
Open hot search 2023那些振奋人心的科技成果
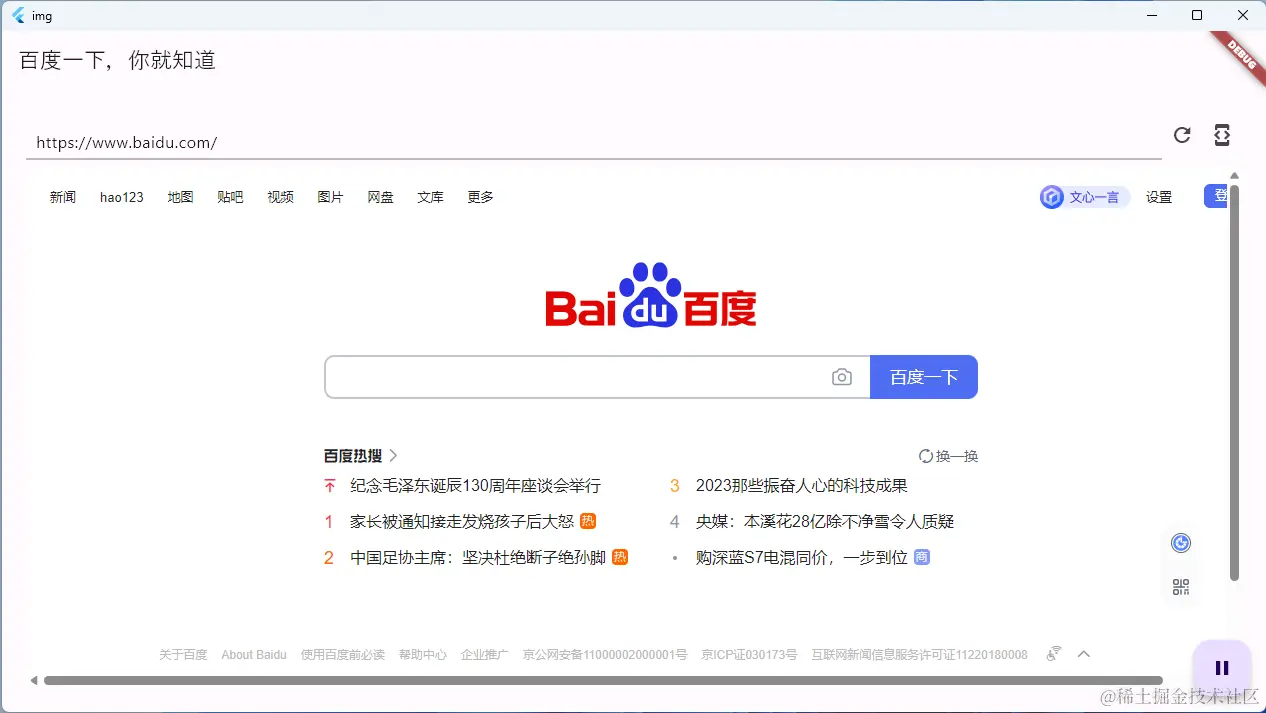pos(802,486)
